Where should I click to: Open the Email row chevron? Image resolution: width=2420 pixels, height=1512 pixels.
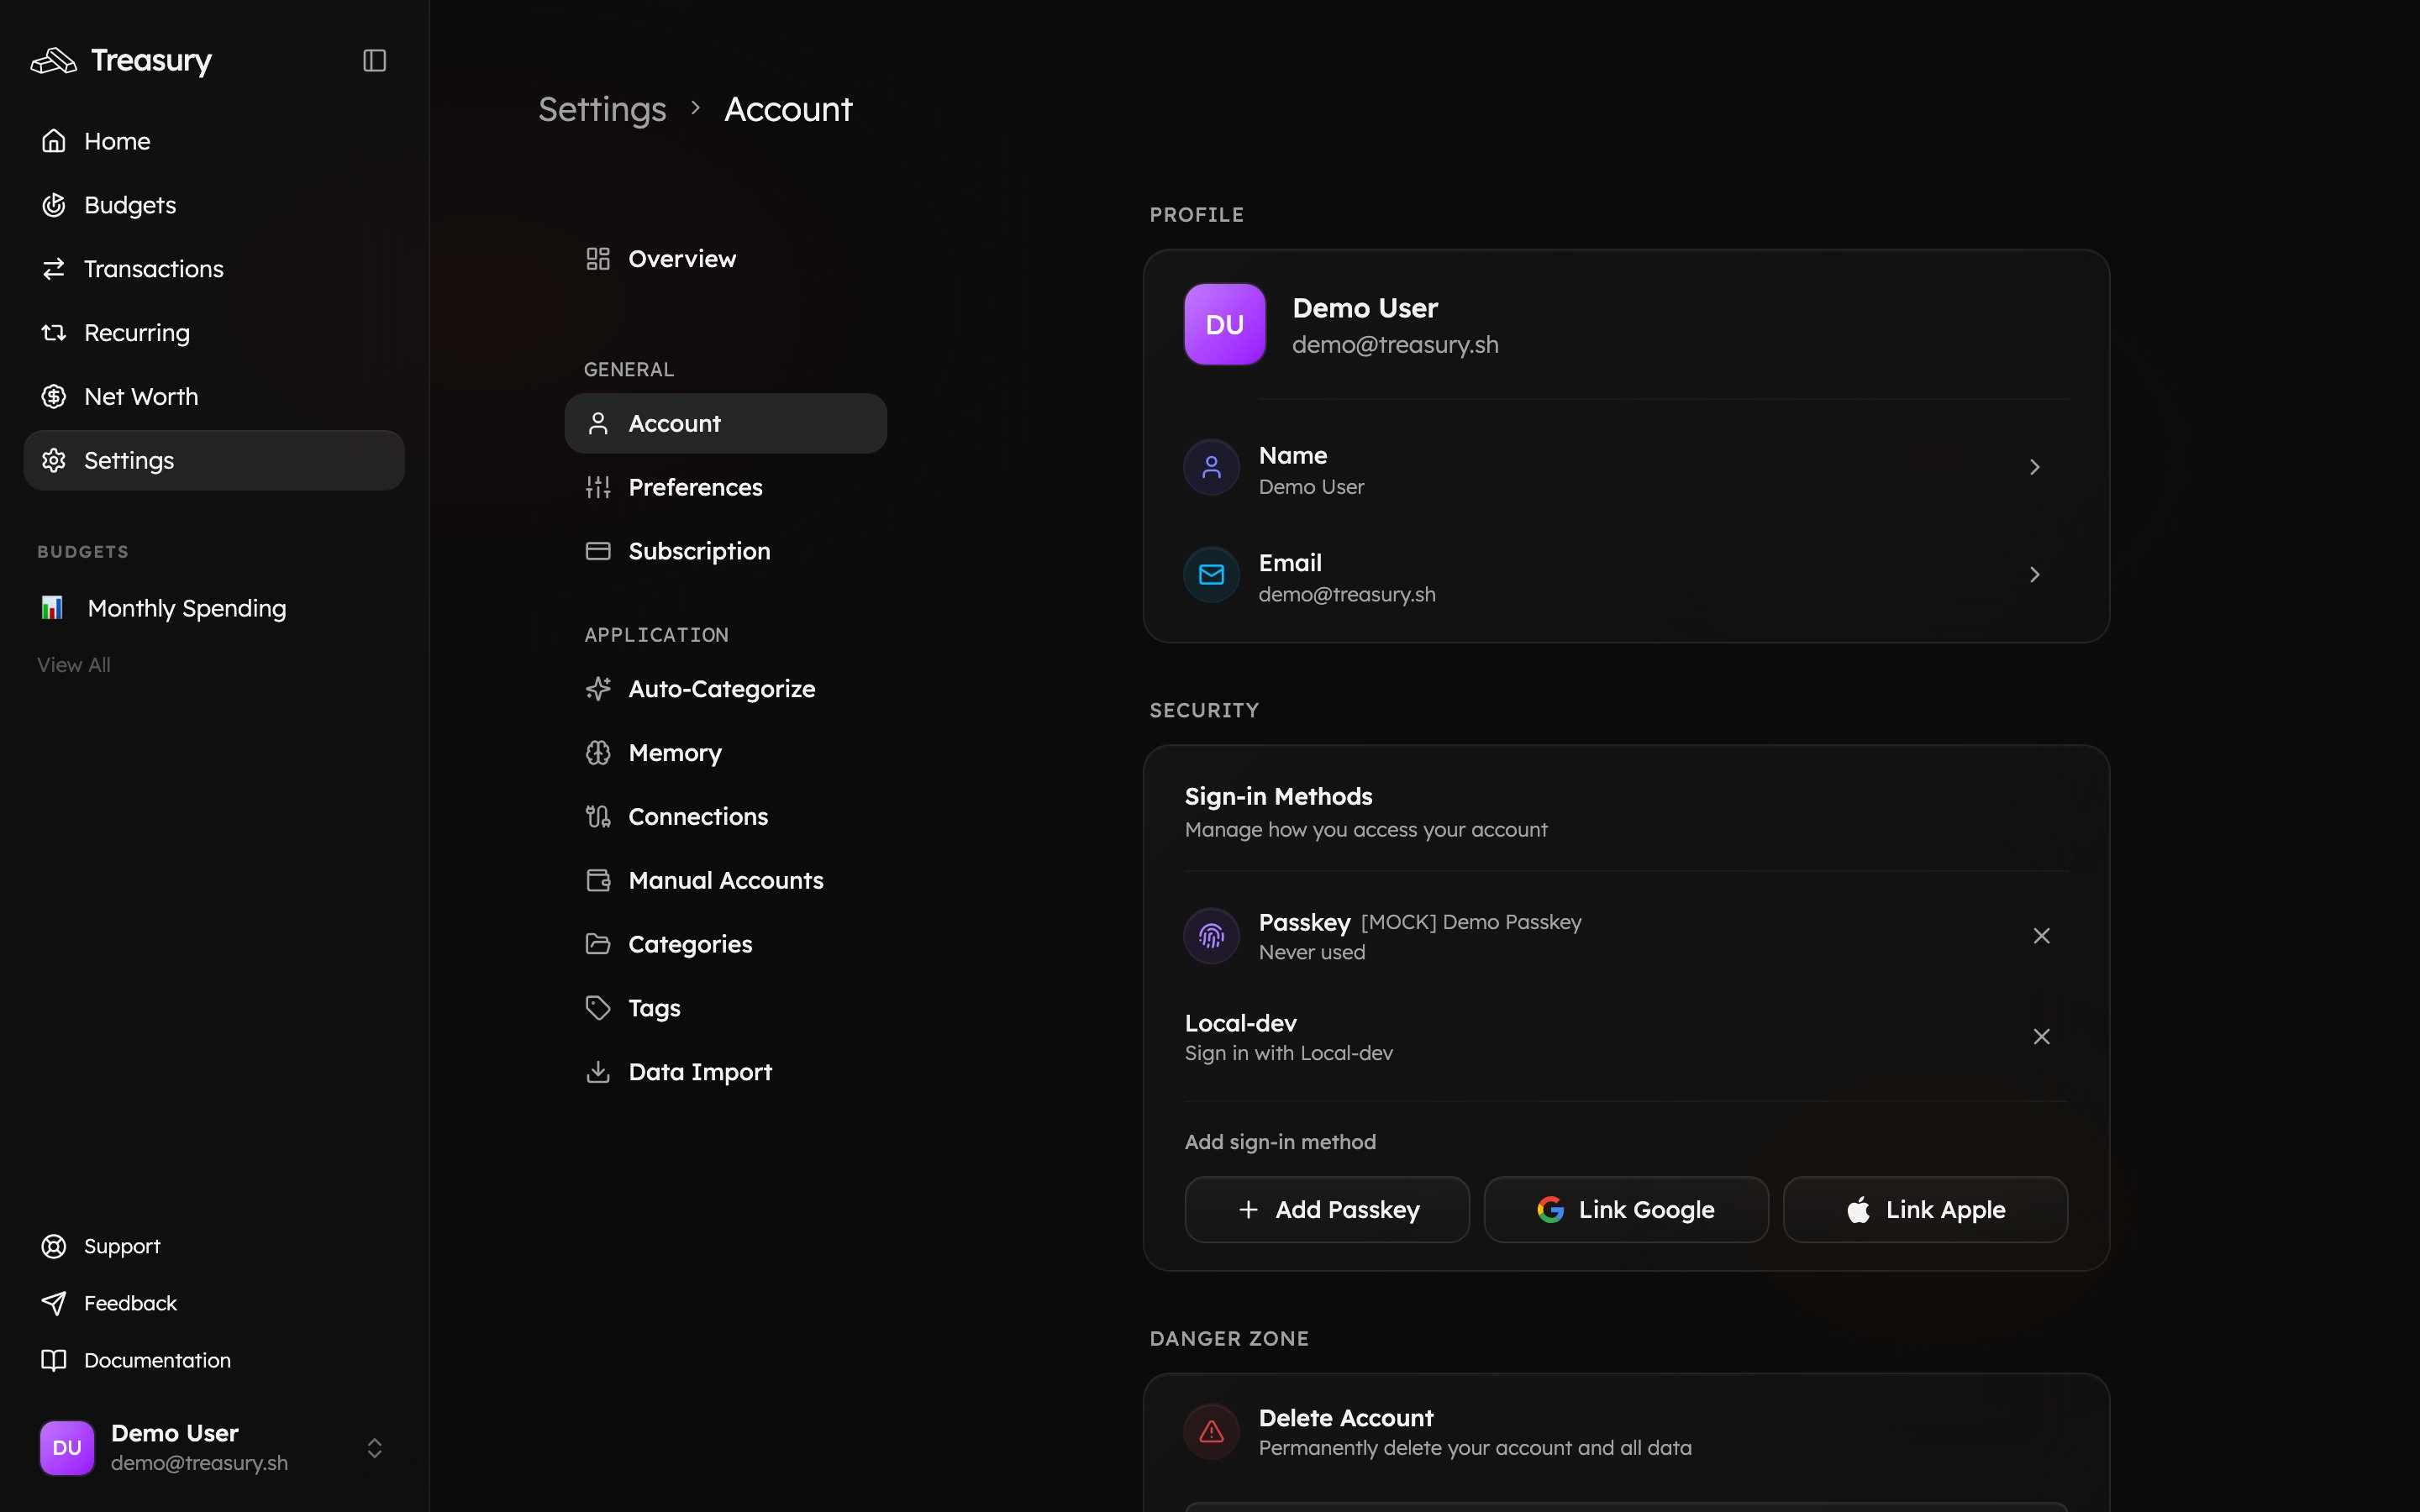coord(2034,575)
